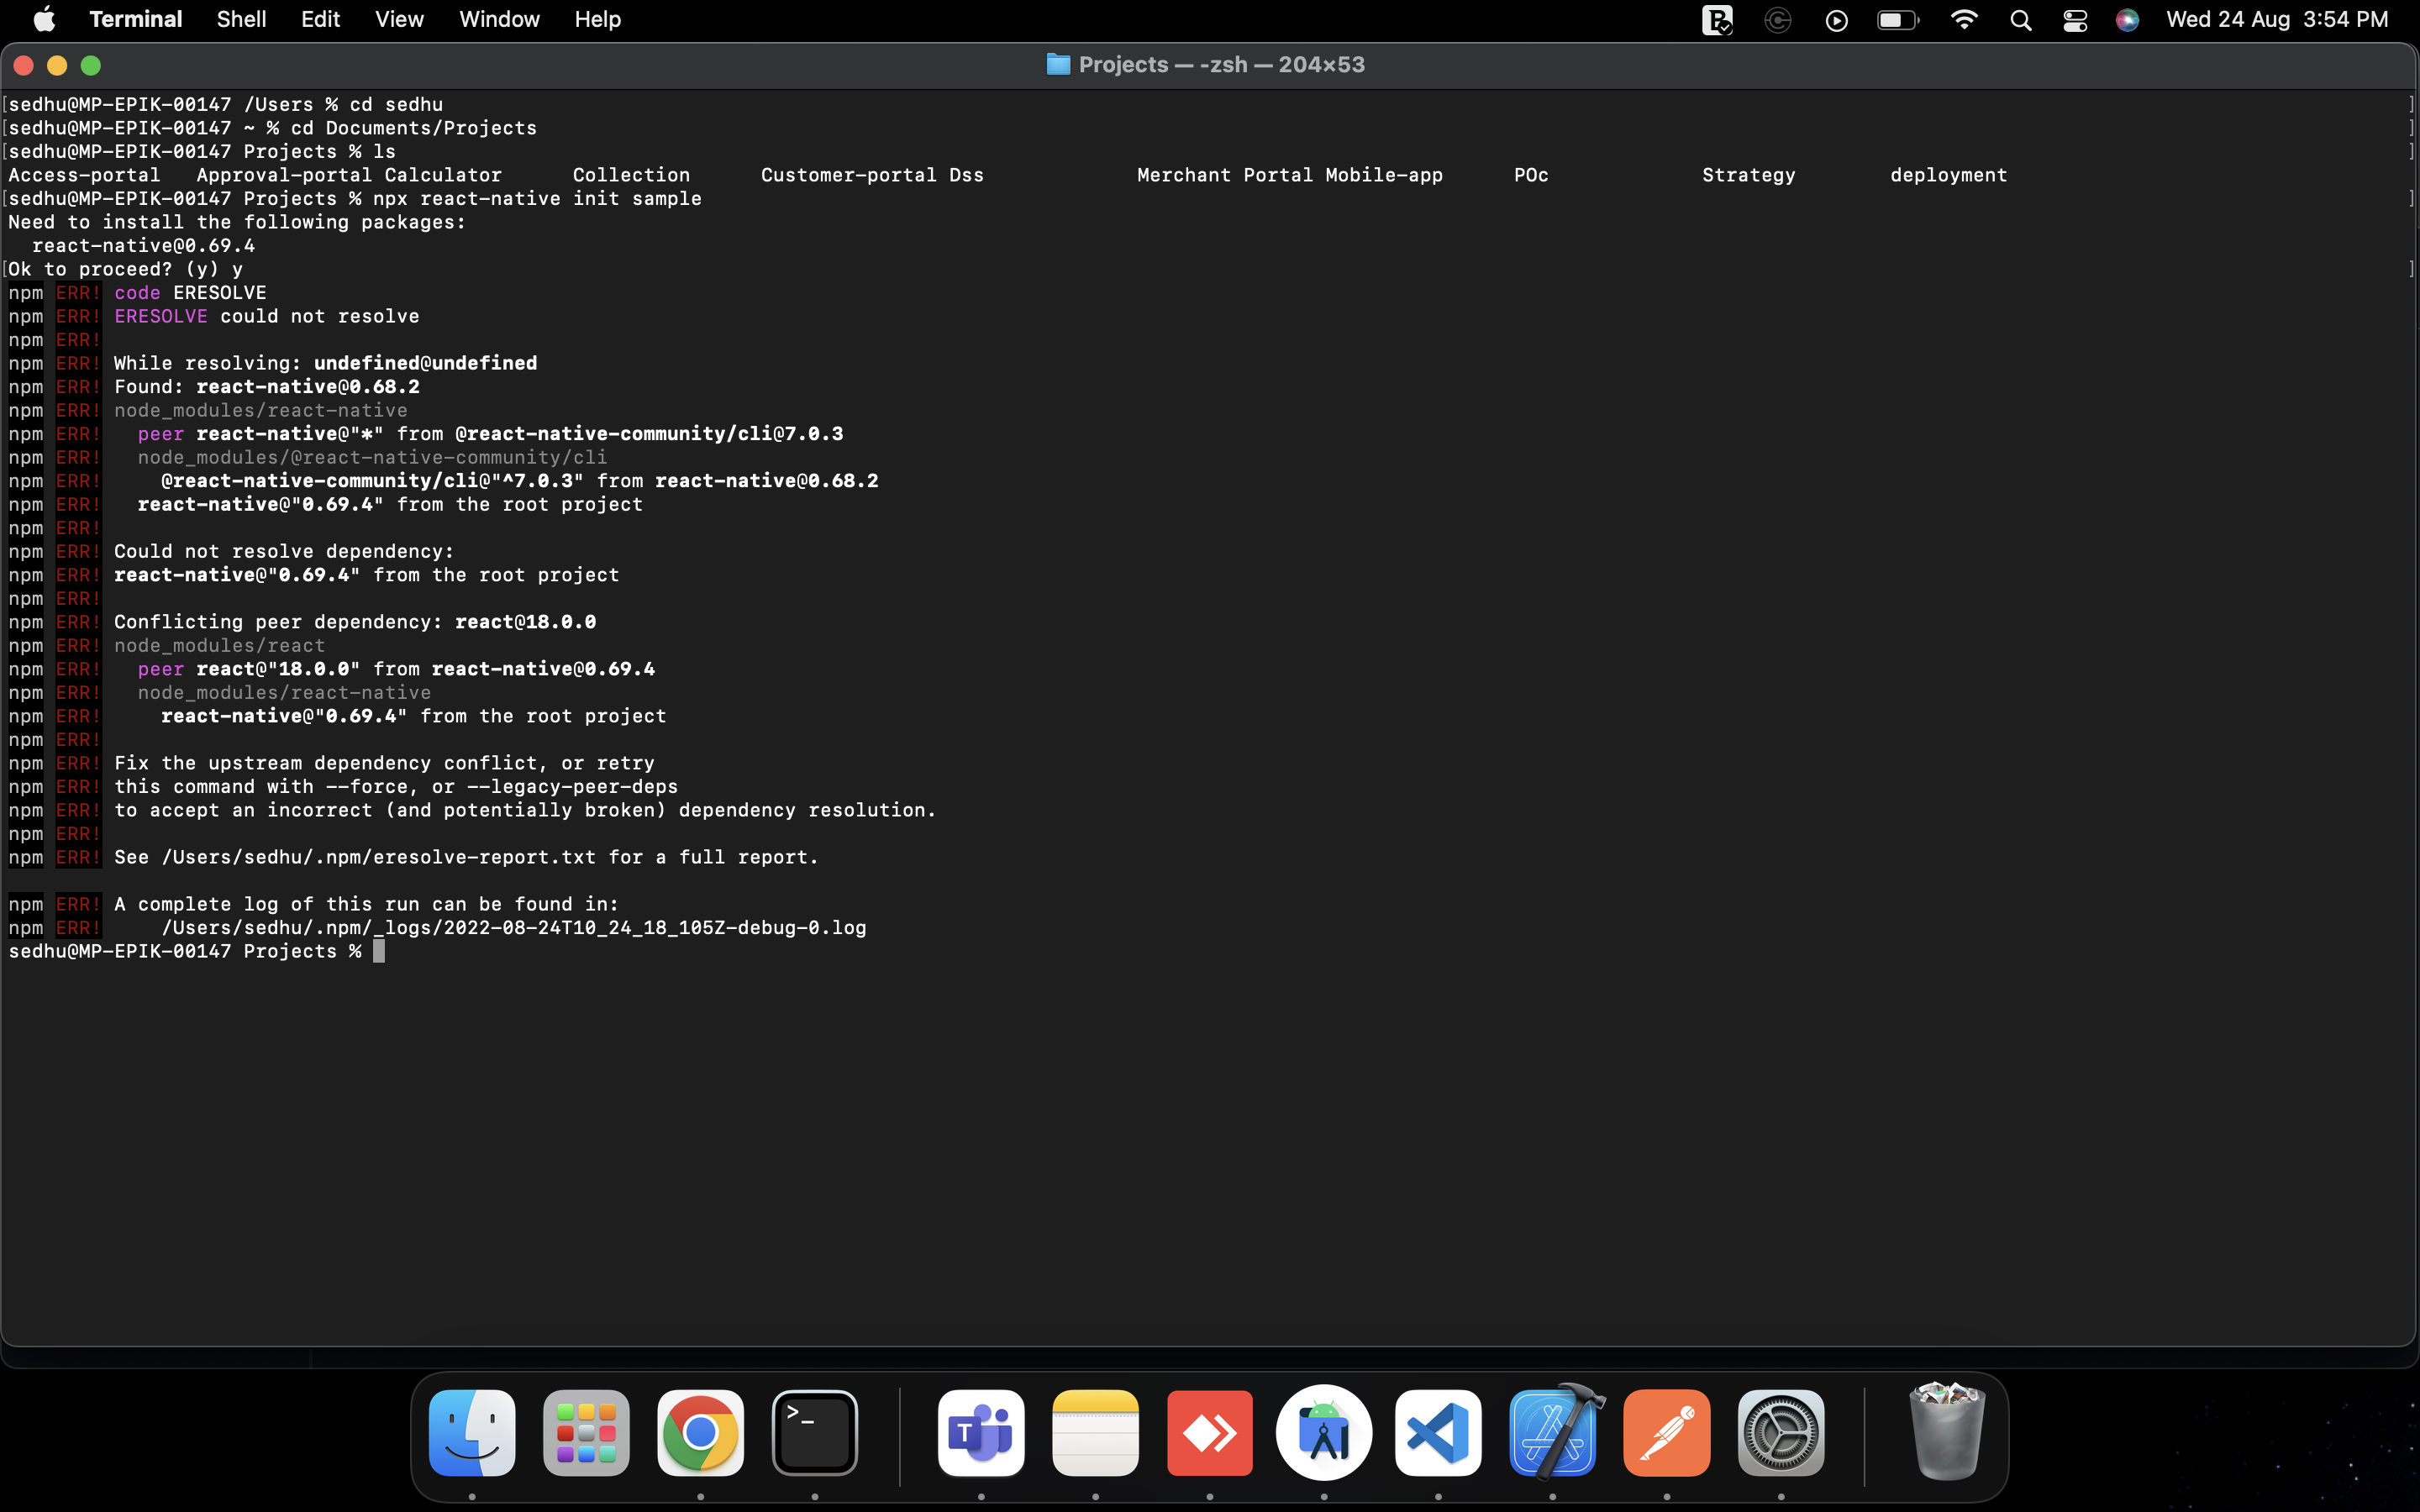Open the View menu
The height and width of the screenshot is (1512, 2420).
399,19
